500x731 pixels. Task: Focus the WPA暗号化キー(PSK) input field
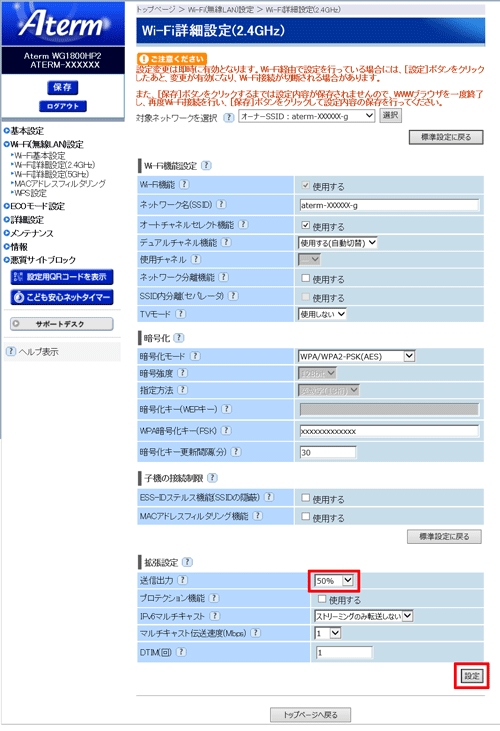tap(389, 431)
